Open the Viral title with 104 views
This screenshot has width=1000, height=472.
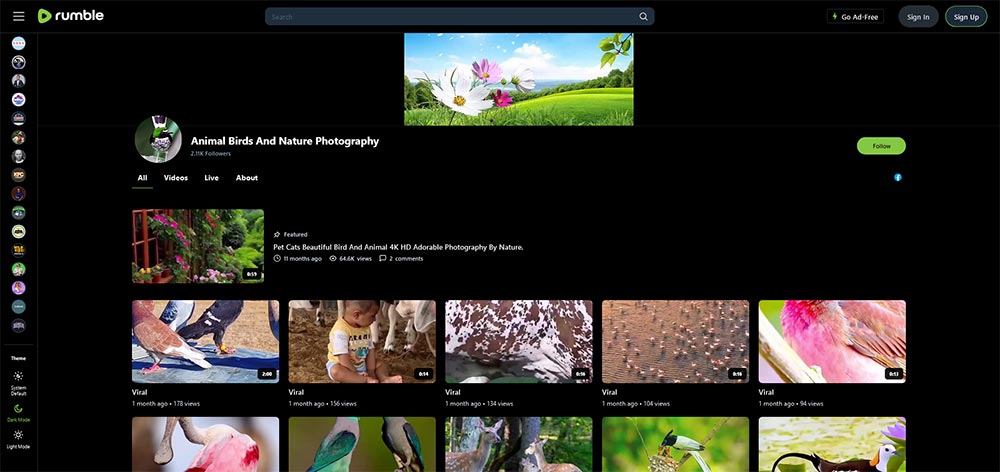610,392
